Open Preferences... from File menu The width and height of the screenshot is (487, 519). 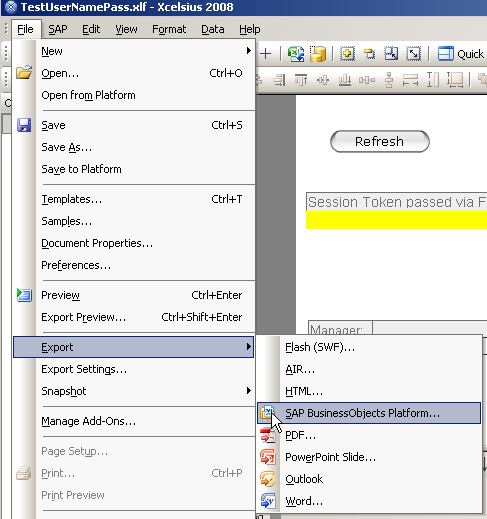coord(133,265)
